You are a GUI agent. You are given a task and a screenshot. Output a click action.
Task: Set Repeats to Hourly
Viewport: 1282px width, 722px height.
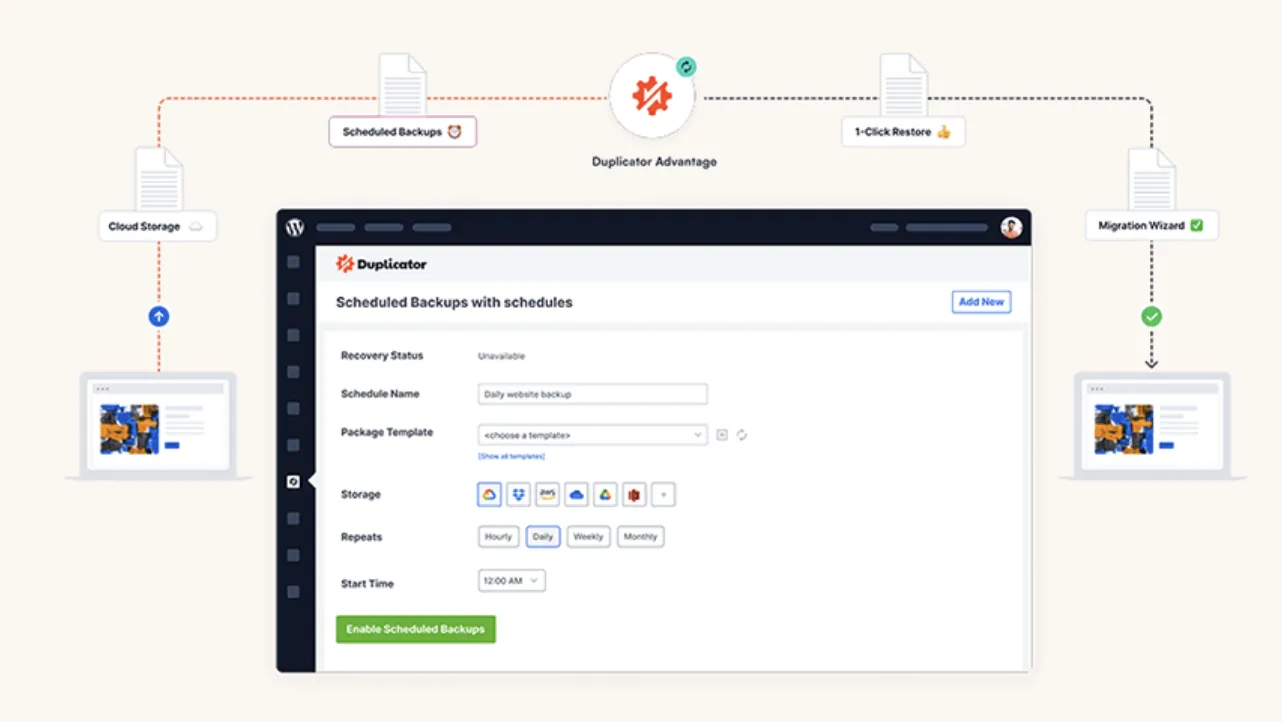point(498,537)
